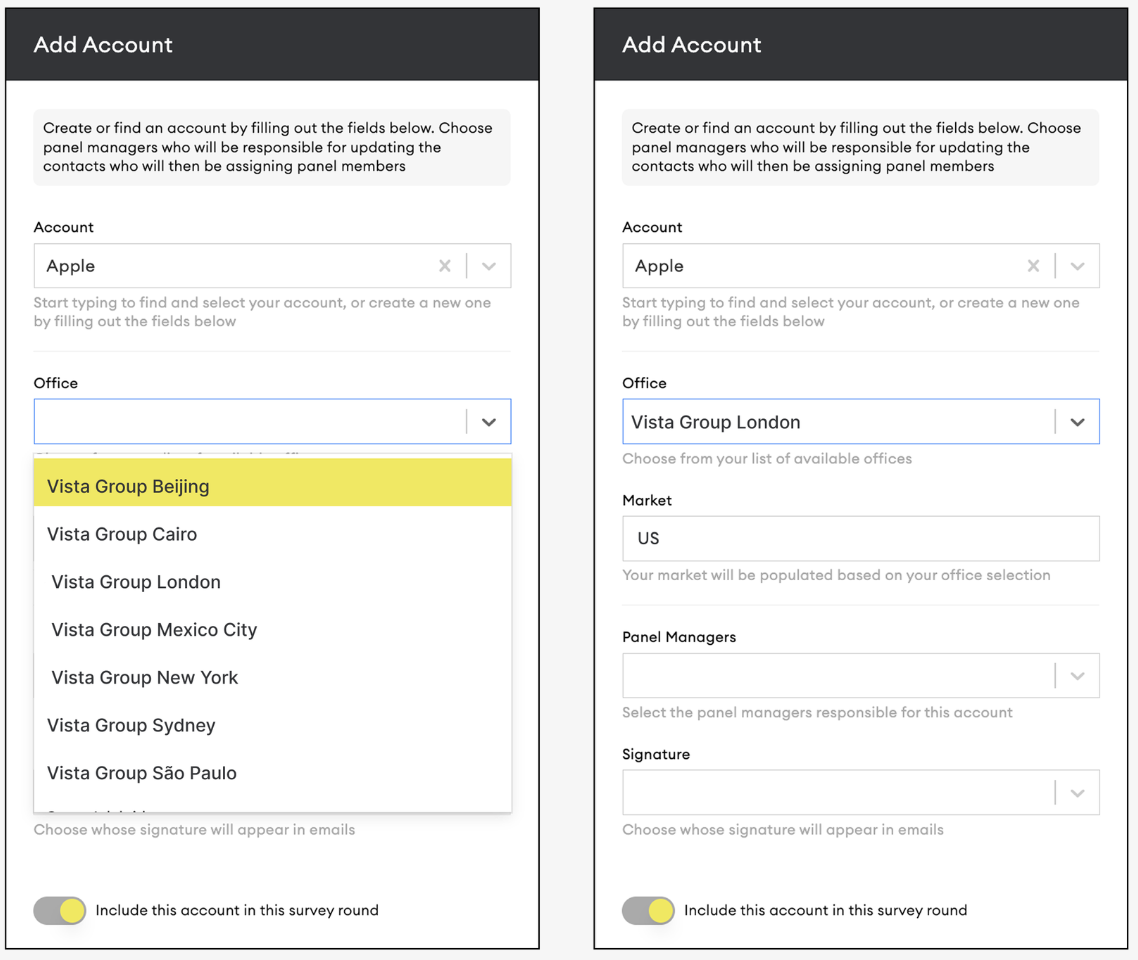Click 'Include this account in this survey round' right label
This screenshot has height=960, width=1138.
(x=826, y=911)
